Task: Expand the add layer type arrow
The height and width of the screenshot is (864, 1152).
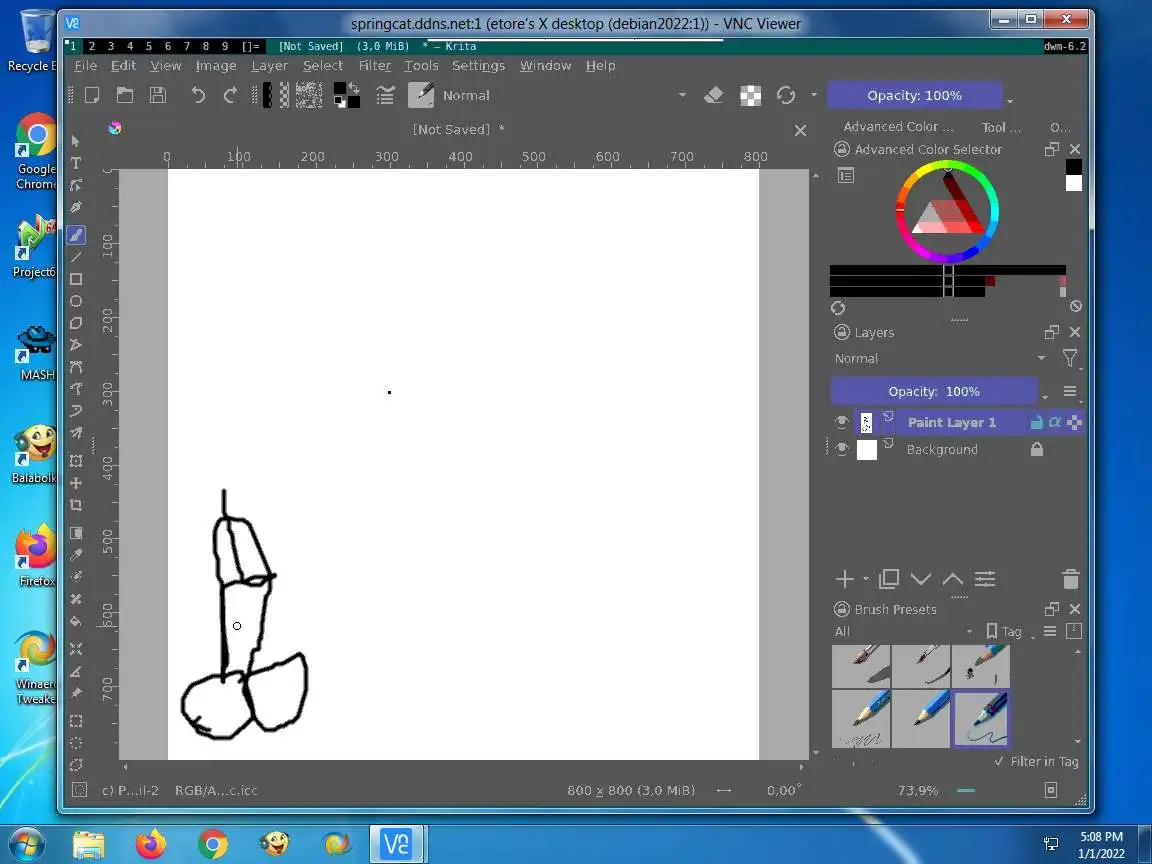Action: 865,579
